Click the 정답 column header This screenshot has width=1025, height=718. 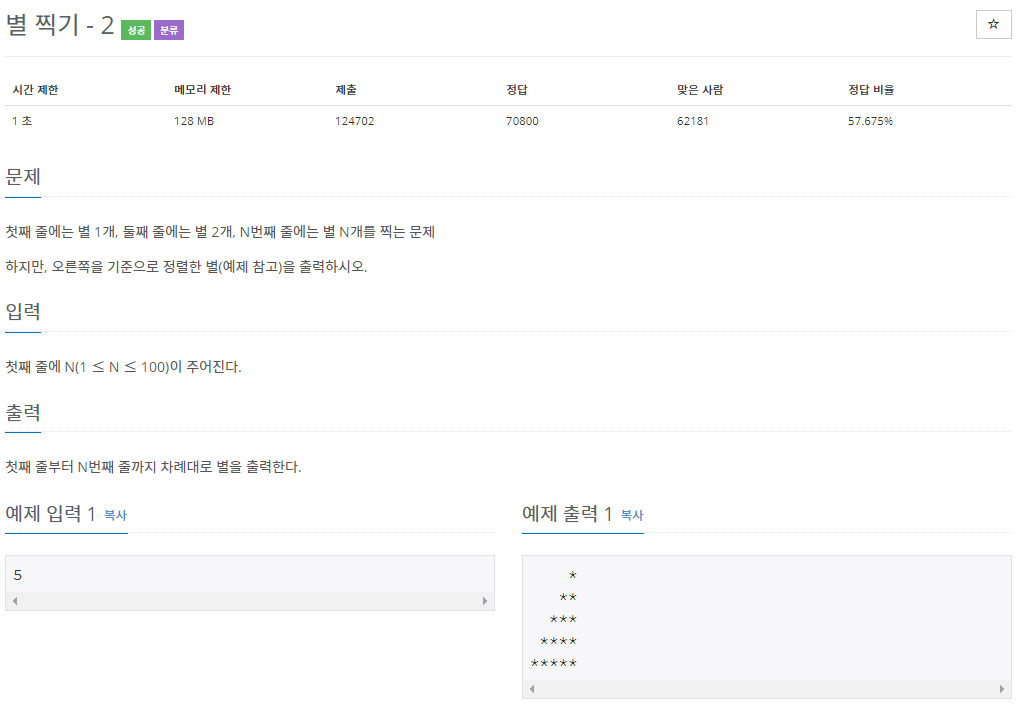tap(517, 90)
